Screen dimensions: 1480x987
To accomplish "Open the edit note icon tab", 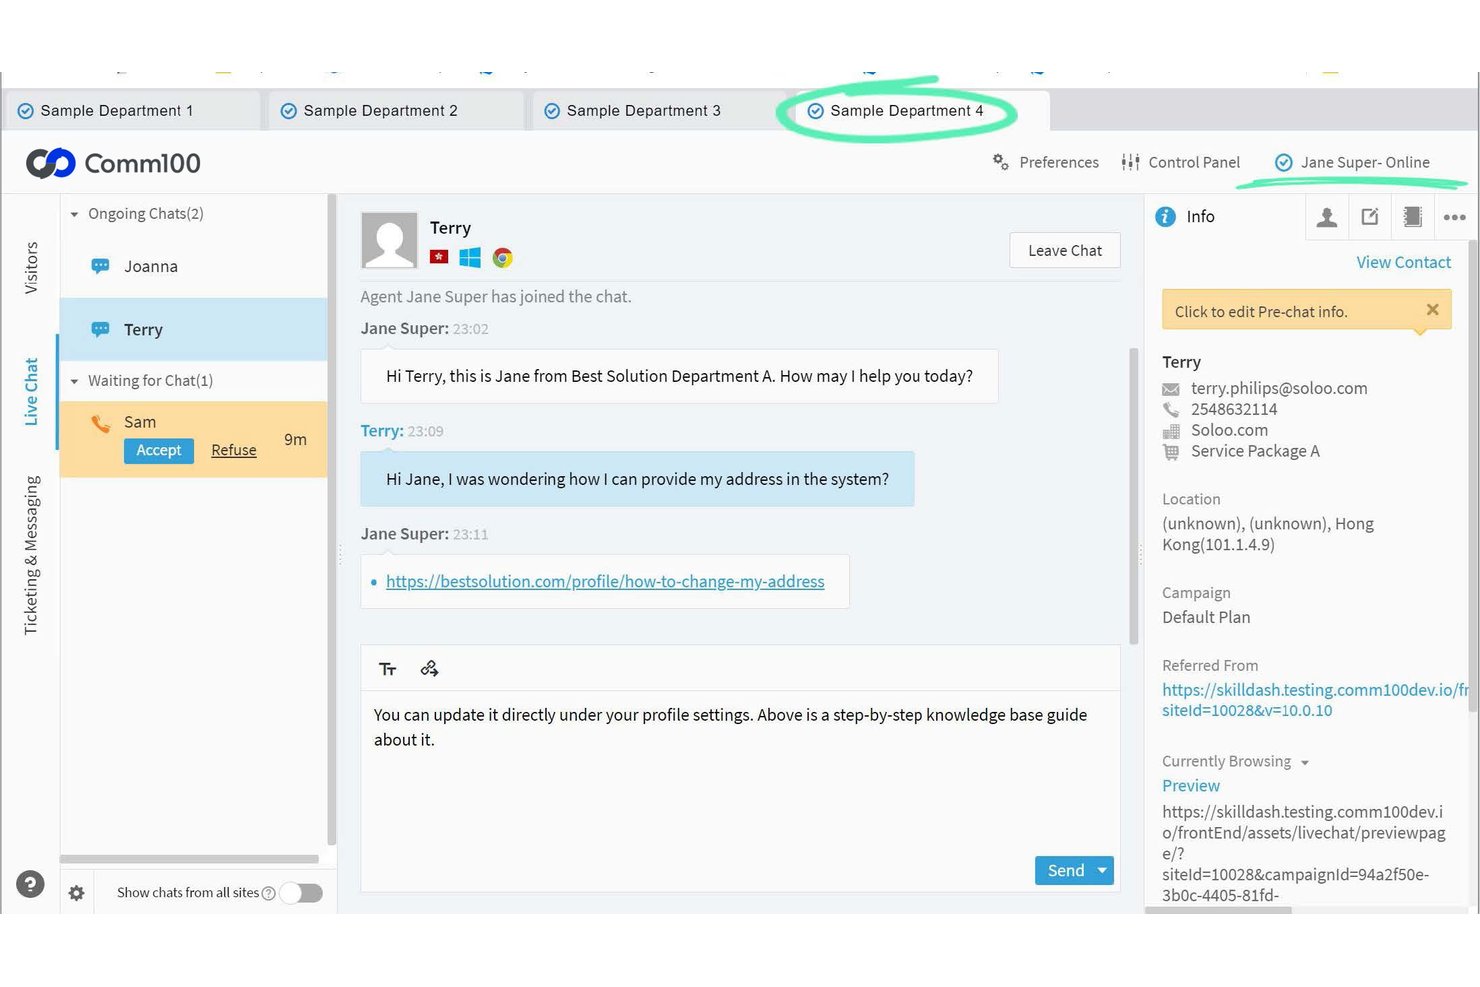I will coord(1370,217).
